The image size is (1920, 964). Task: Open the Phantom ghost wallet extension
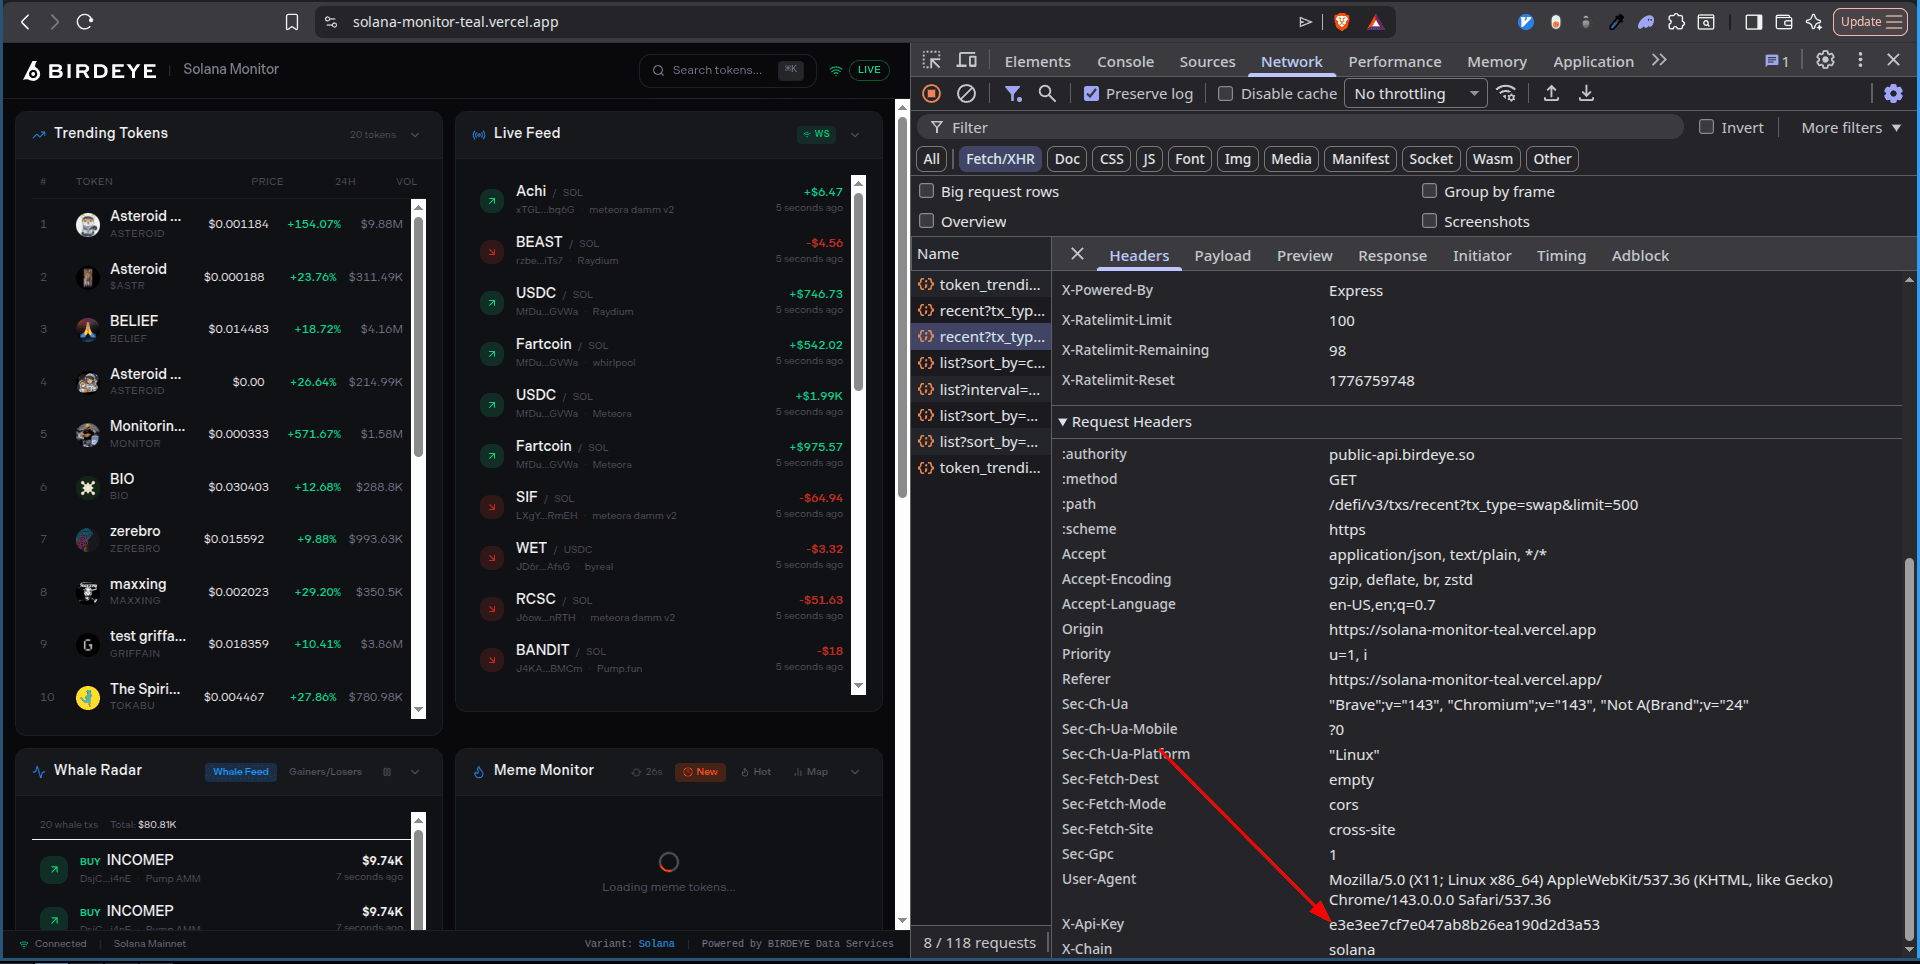(x=1646, y=22)
